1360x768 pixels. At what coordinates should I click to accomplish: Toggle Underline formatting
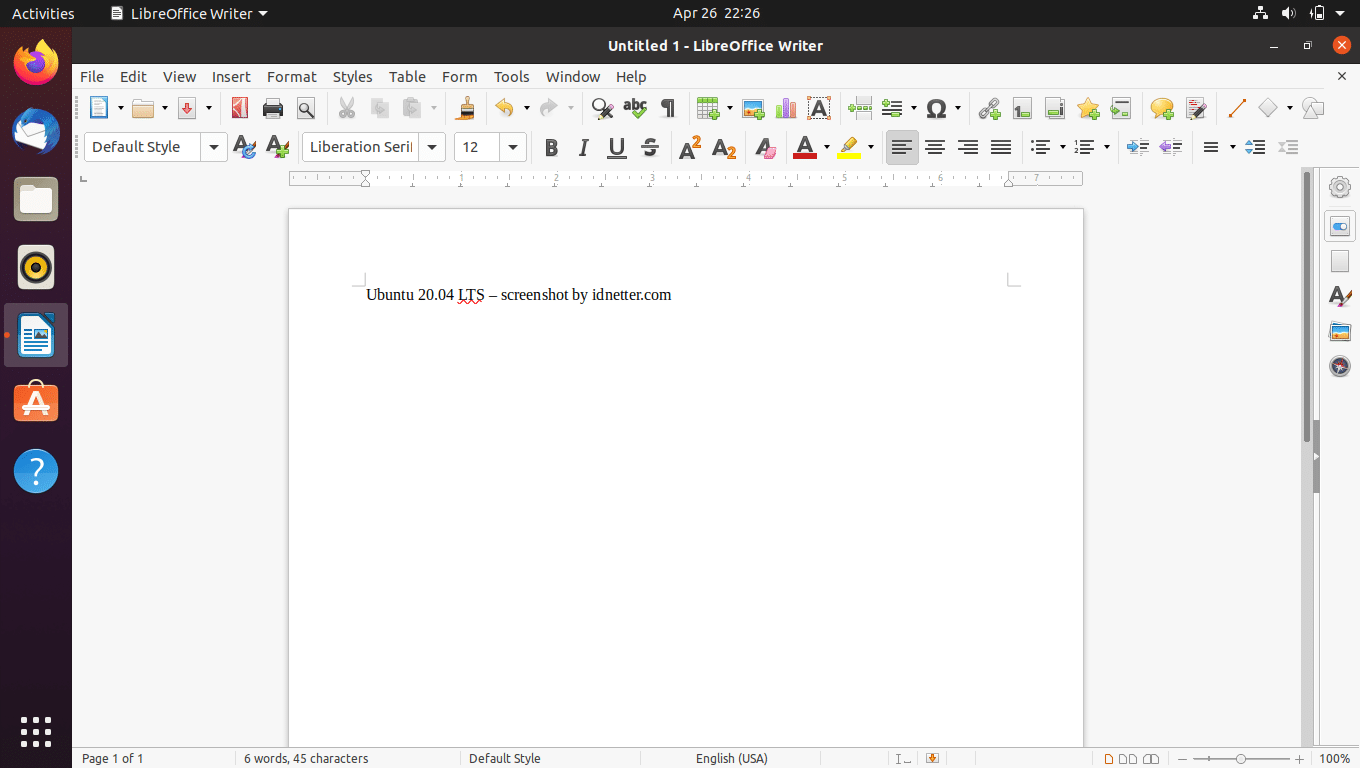click(x=617, y=148)
